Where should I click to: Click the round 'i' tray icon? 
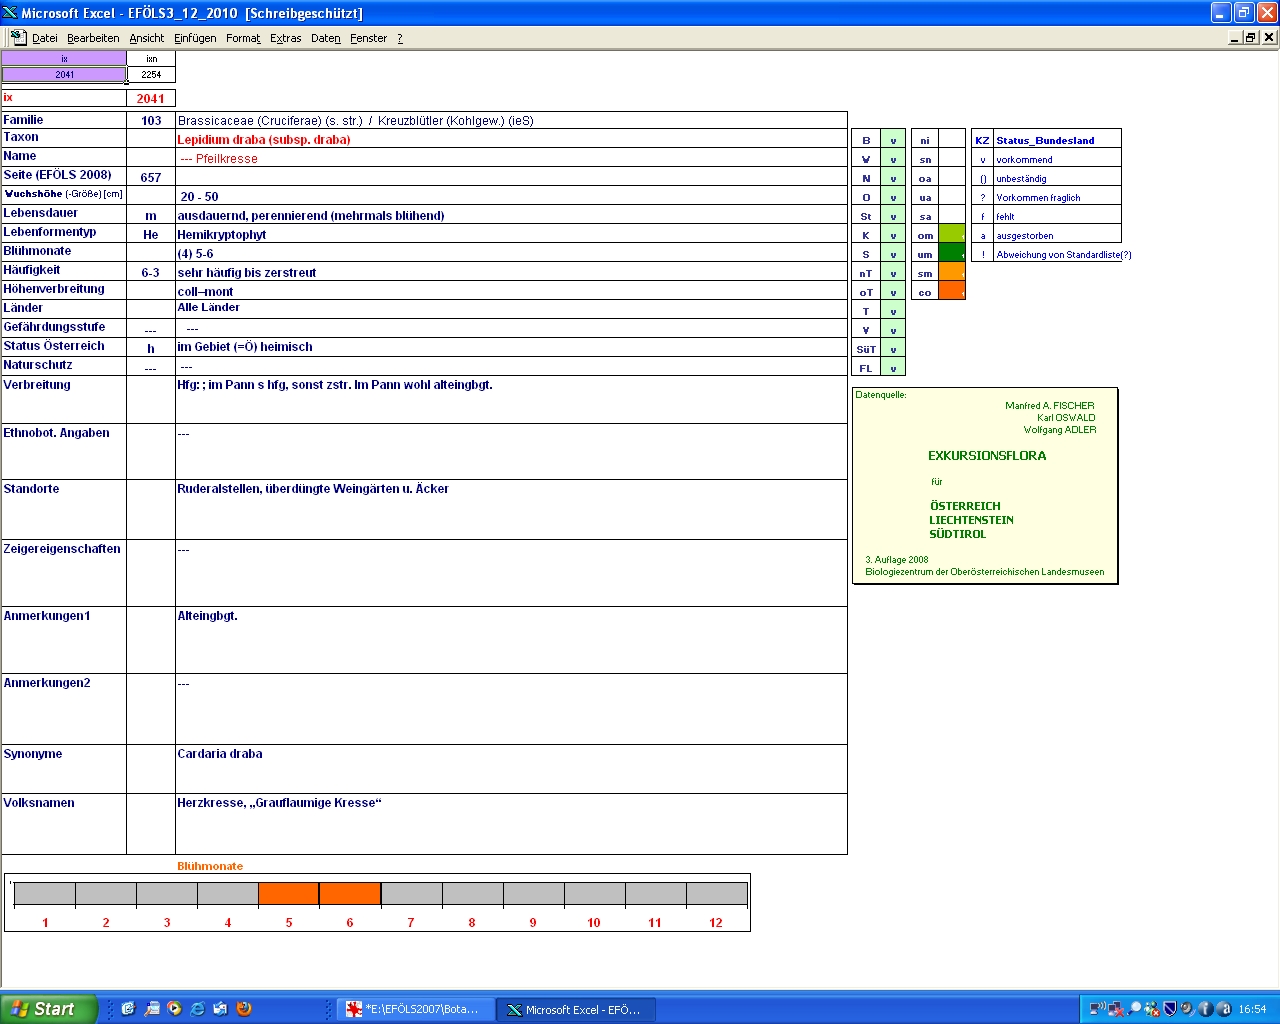click(1206, 1009)
